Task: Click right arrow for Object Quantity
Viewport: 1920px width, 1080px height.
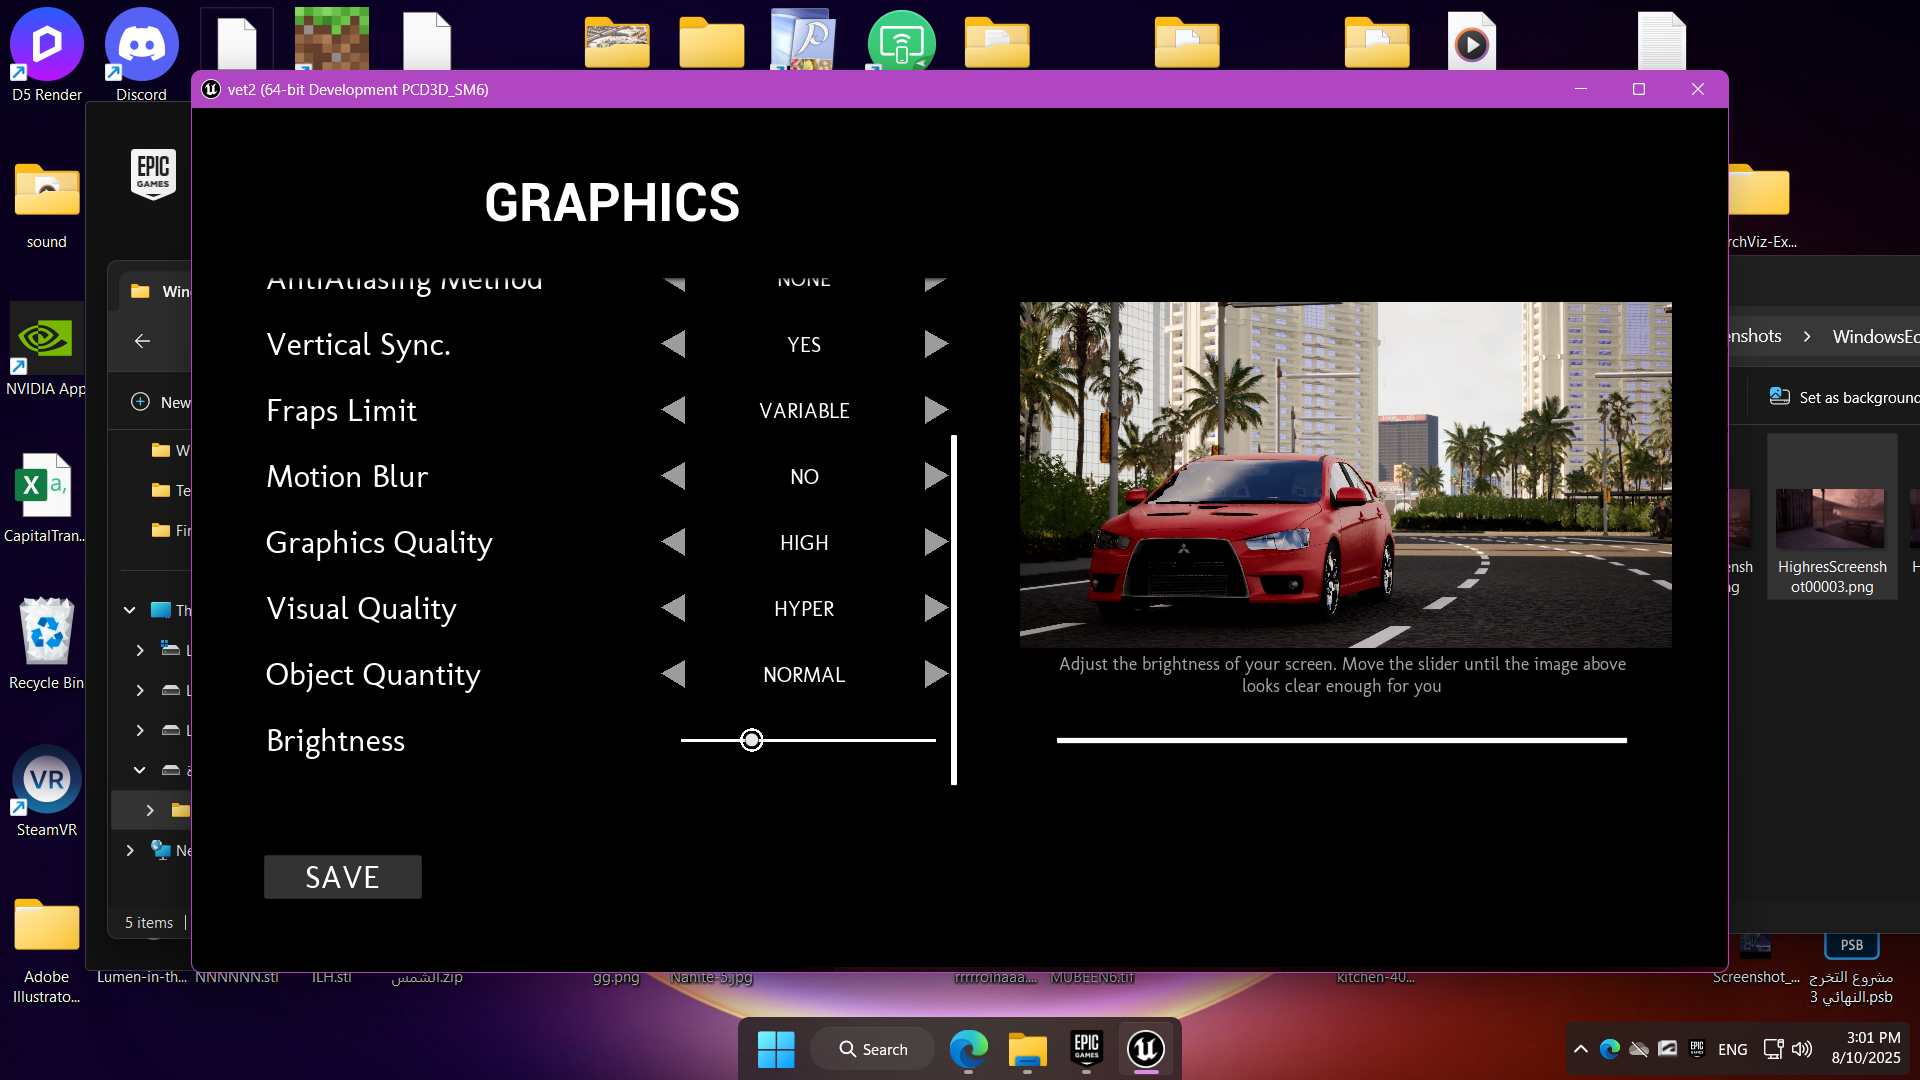Action: 935,675
